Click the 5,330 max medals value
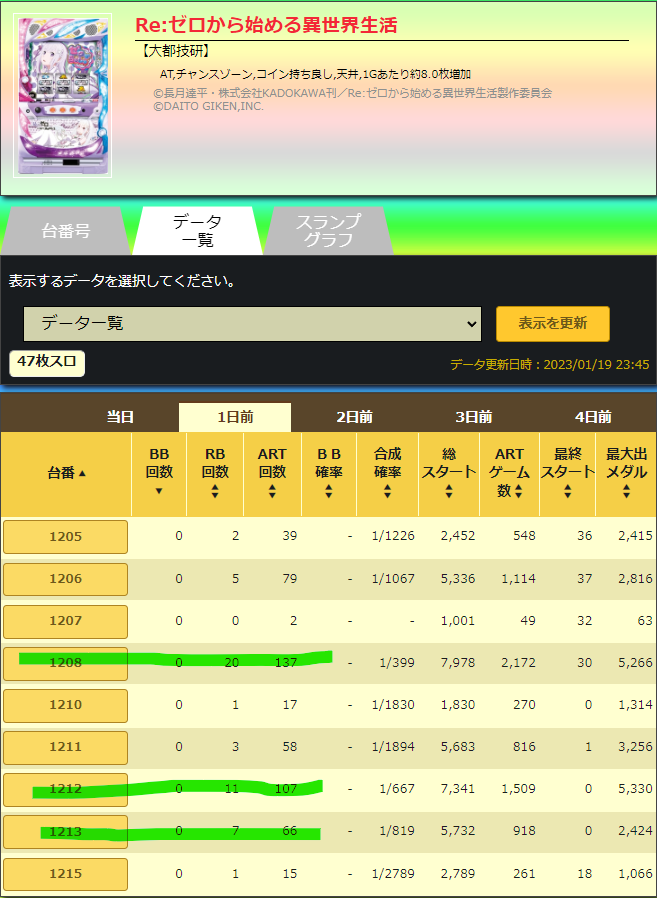The image size is (657, 898). pyautogui.click(x=635, y=789)
